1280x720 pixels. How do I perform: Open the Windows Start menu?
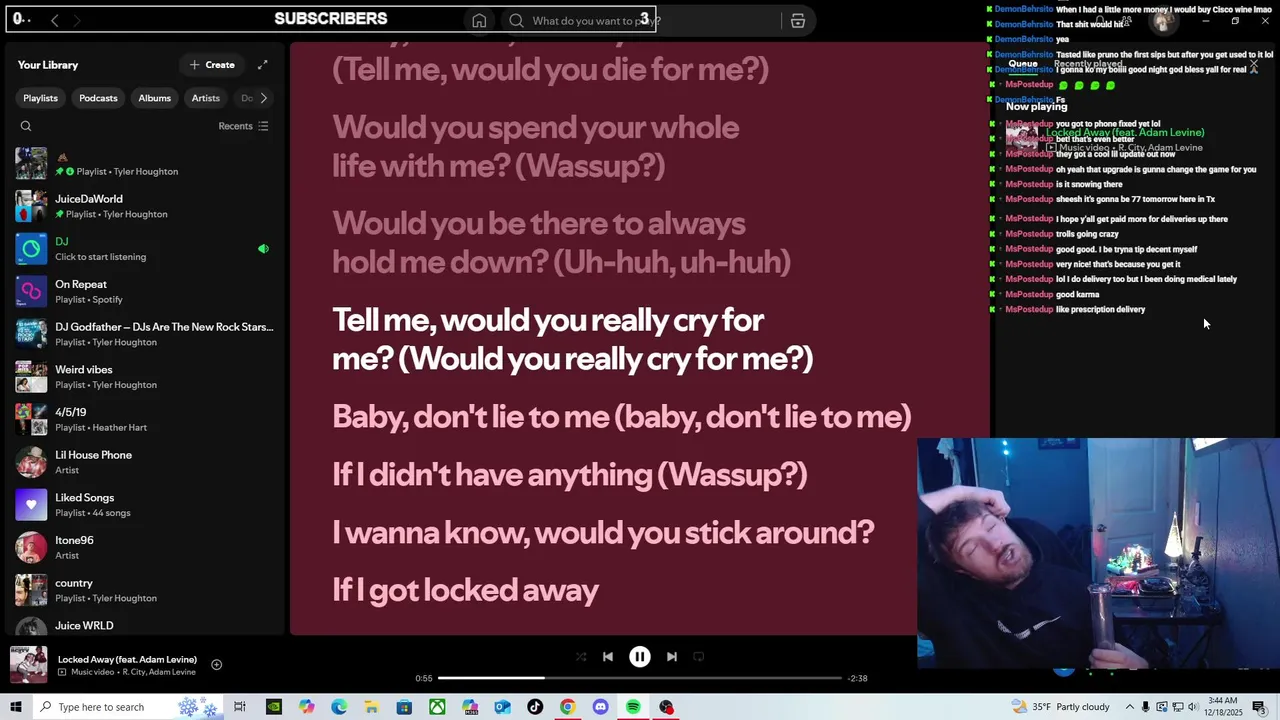pyautogui.click(x=16, y=707)
